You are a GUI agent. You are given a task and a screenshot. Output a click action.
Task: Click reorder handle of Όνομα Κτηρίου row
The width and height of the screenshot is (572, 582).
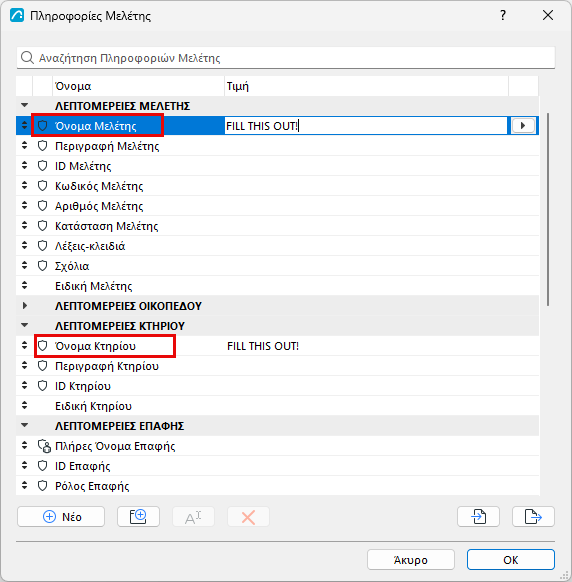click(x=24, y=346)
